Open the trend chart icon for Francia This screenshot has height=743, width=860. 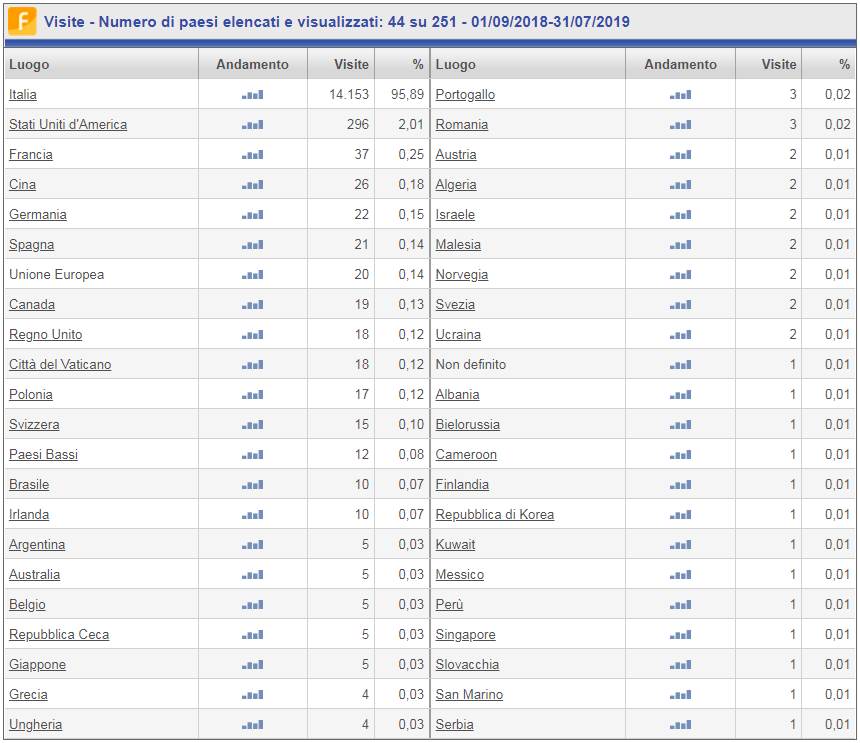252,155
